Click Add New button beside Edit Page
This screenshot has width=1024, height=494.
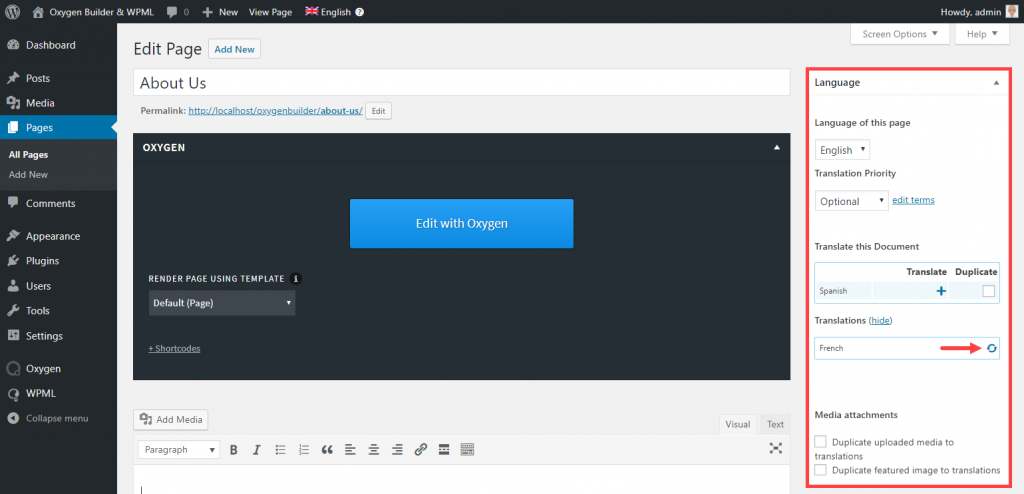pyautogui.click(x=234, y=49)
